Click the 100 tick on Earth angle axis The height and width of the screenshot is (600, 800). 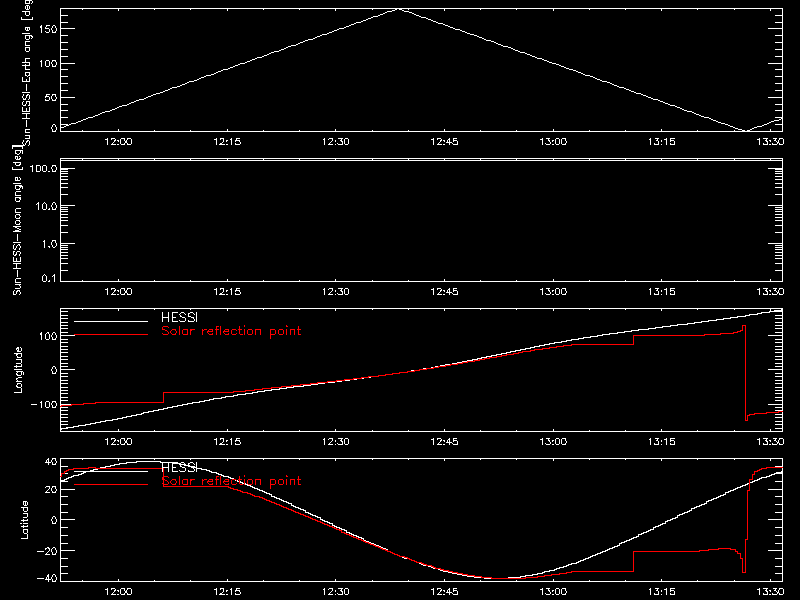click(x=47, y=64)
